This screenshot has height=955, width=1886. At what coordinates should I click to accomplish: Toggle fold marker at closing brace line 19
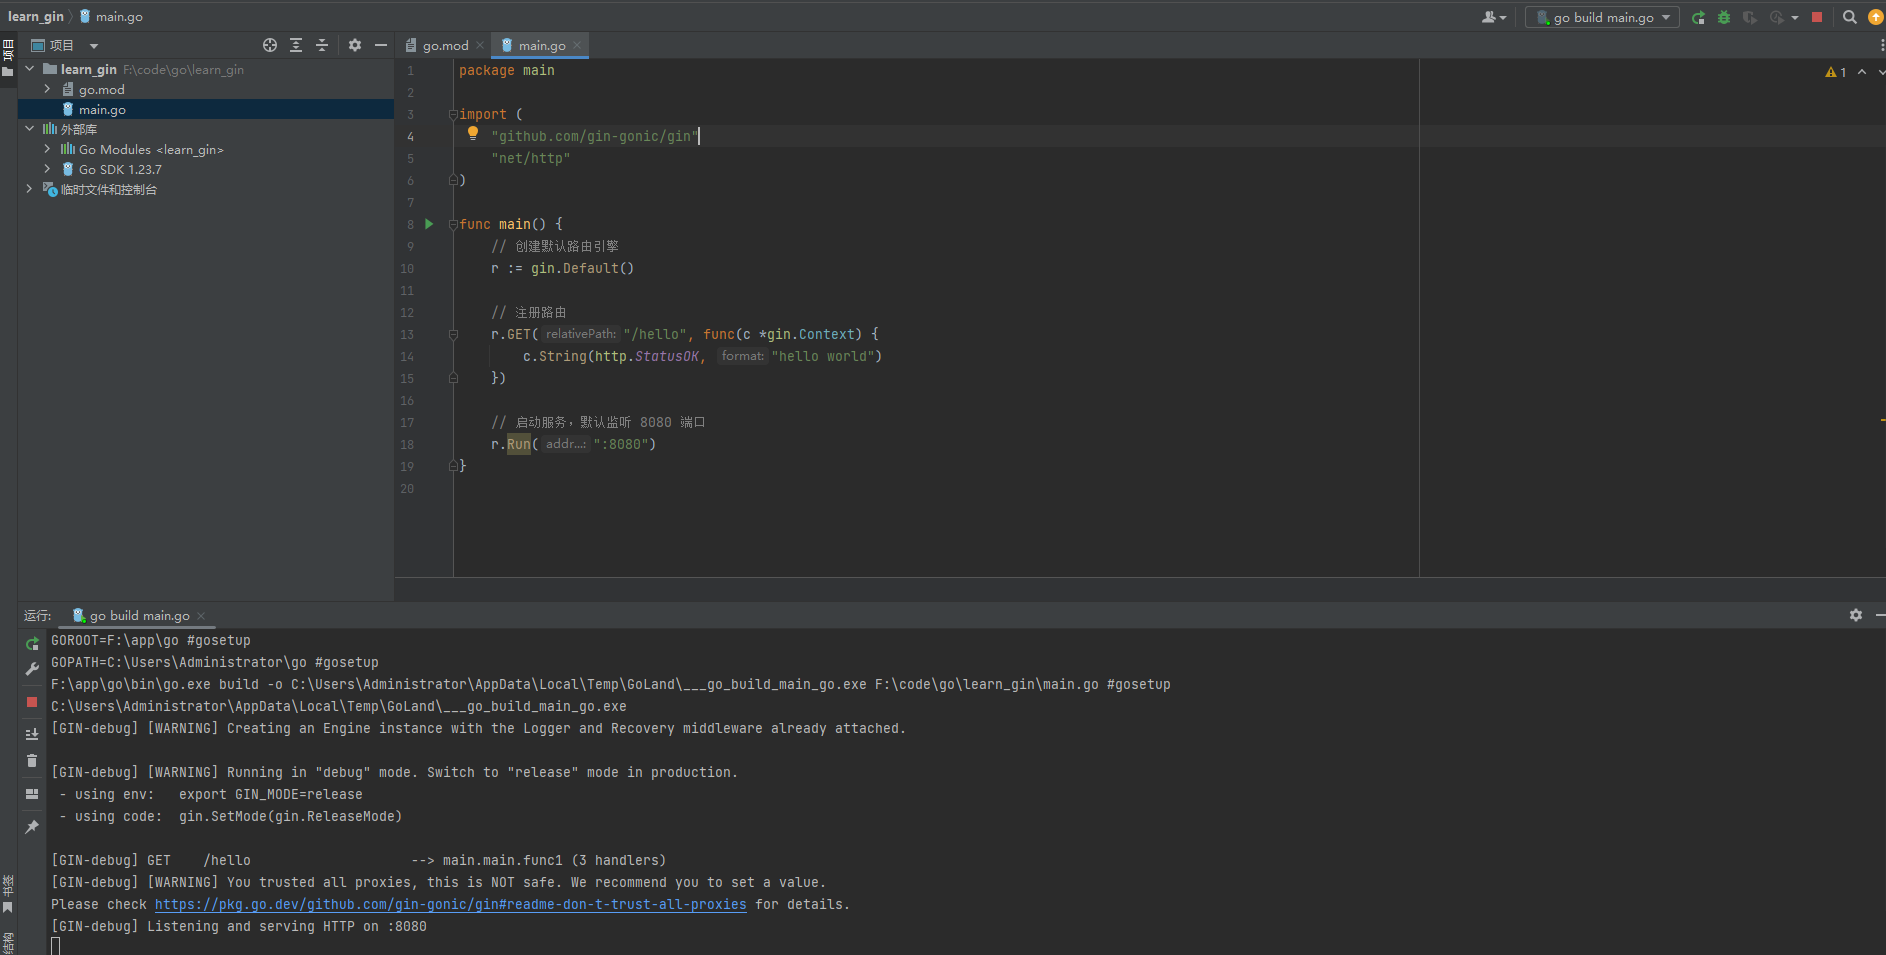pyautogui.click(x=453, y=466)
